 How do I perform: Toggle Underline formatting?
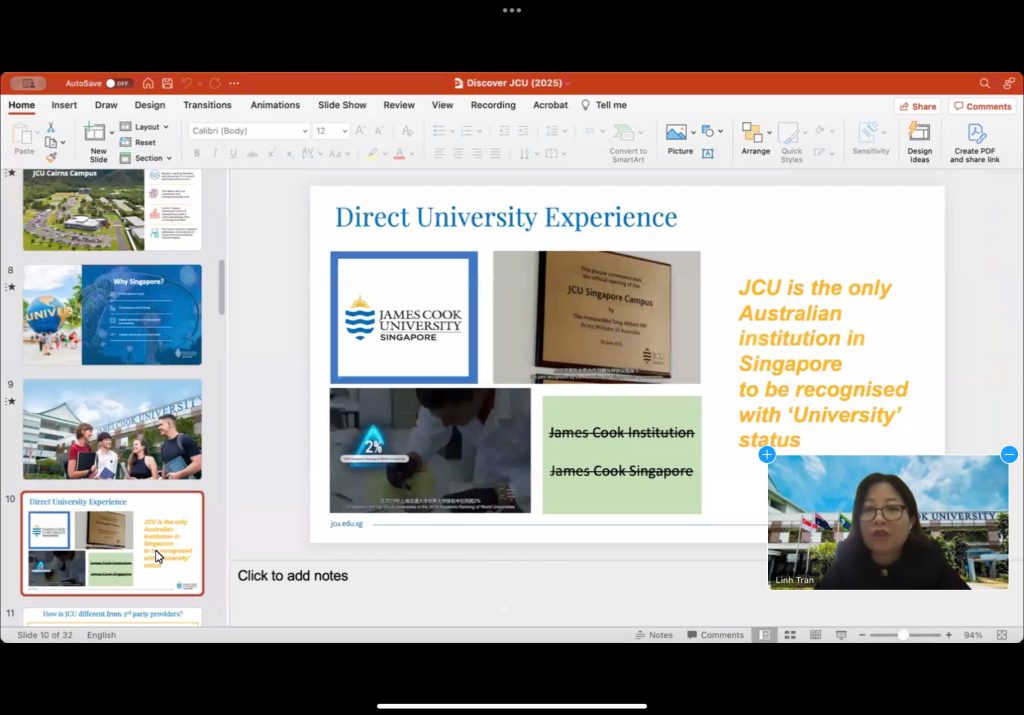(x=233, y=153)
